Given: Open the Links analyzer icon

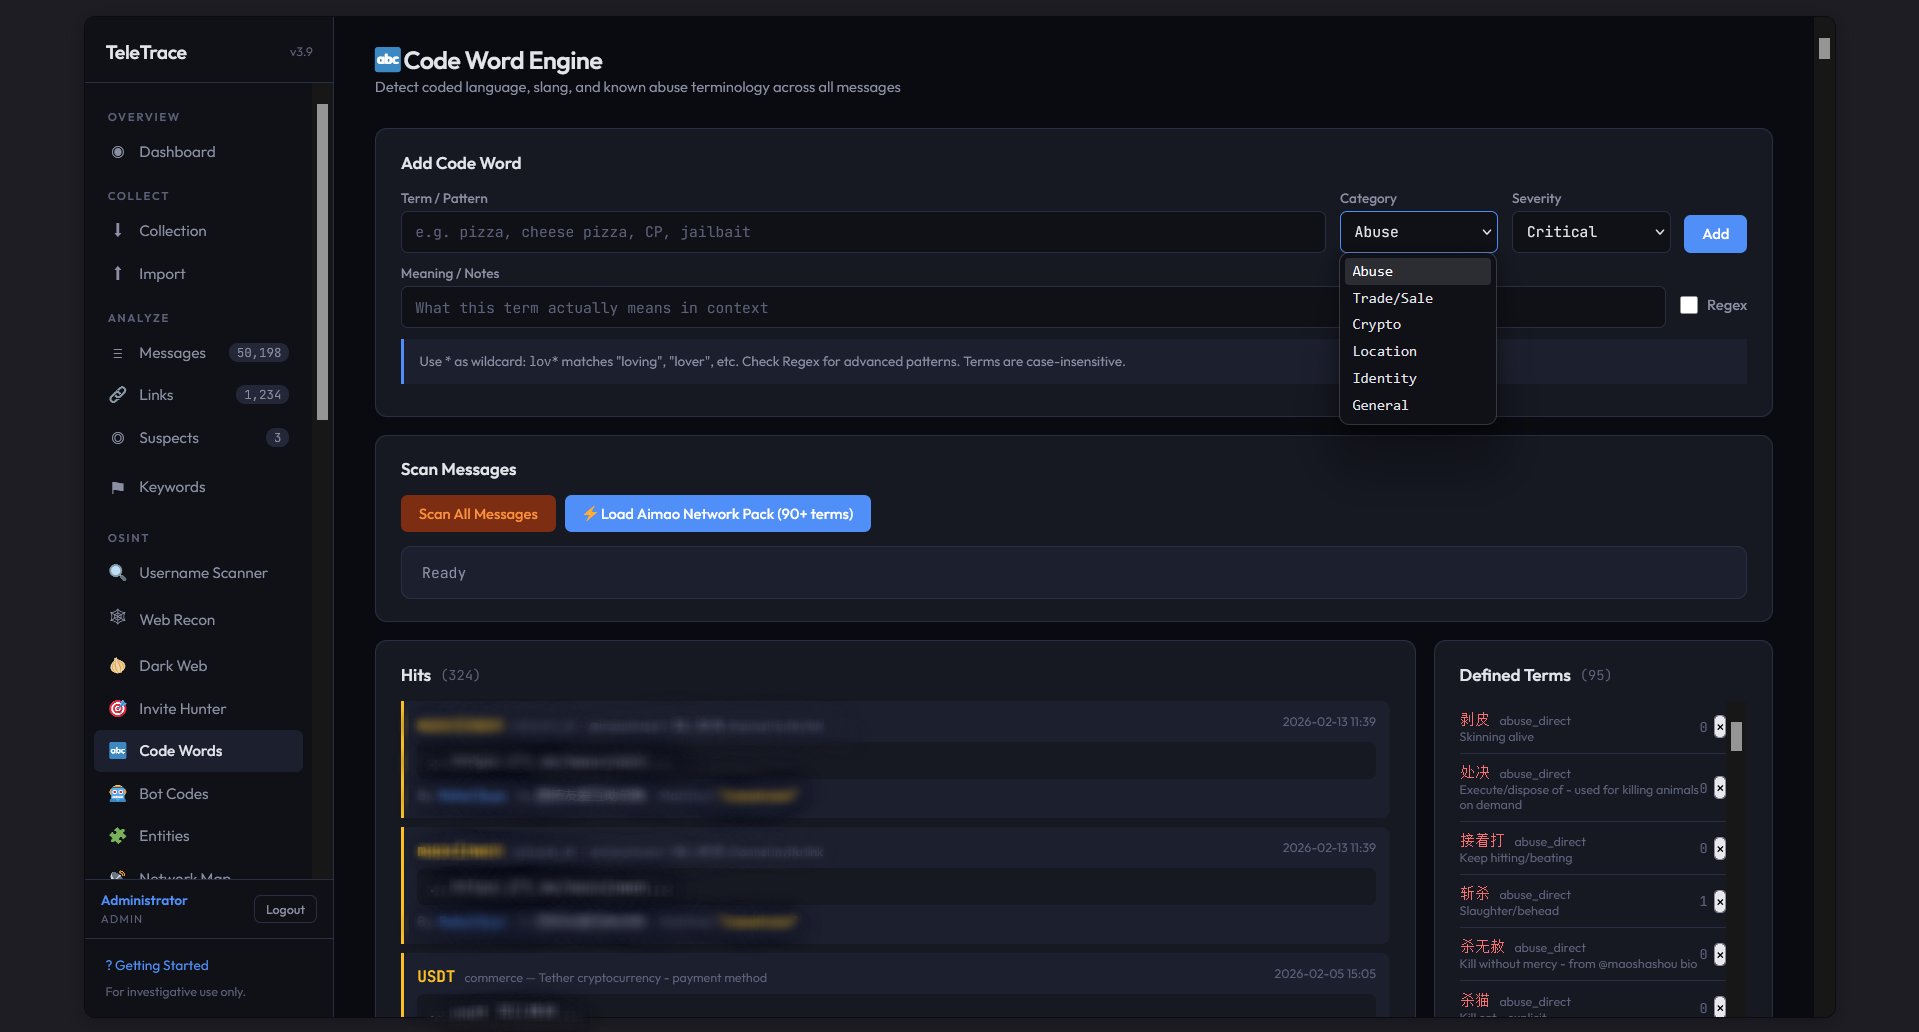Looking at the screenshot, I should pos(117,394).
